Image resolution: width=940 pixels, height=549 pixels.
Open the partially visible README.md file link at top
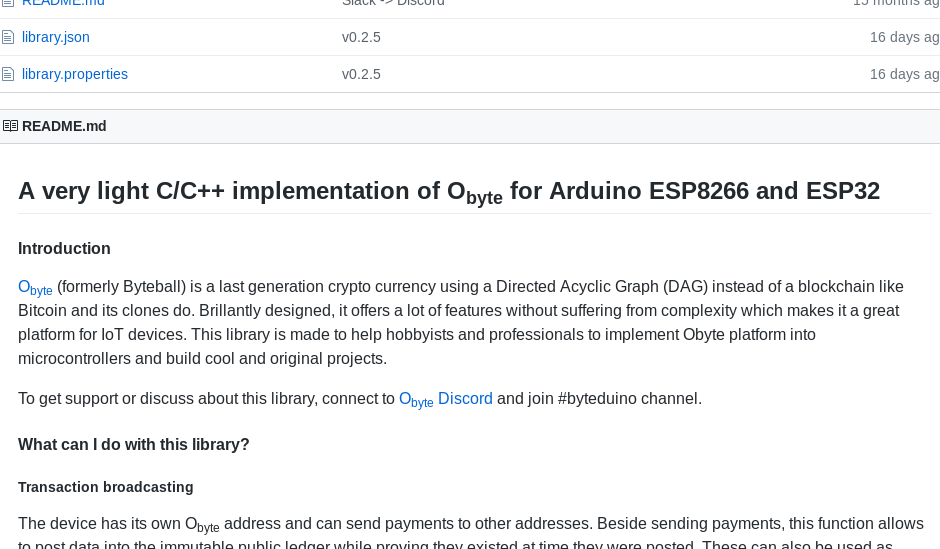click(x=63, y=3)
